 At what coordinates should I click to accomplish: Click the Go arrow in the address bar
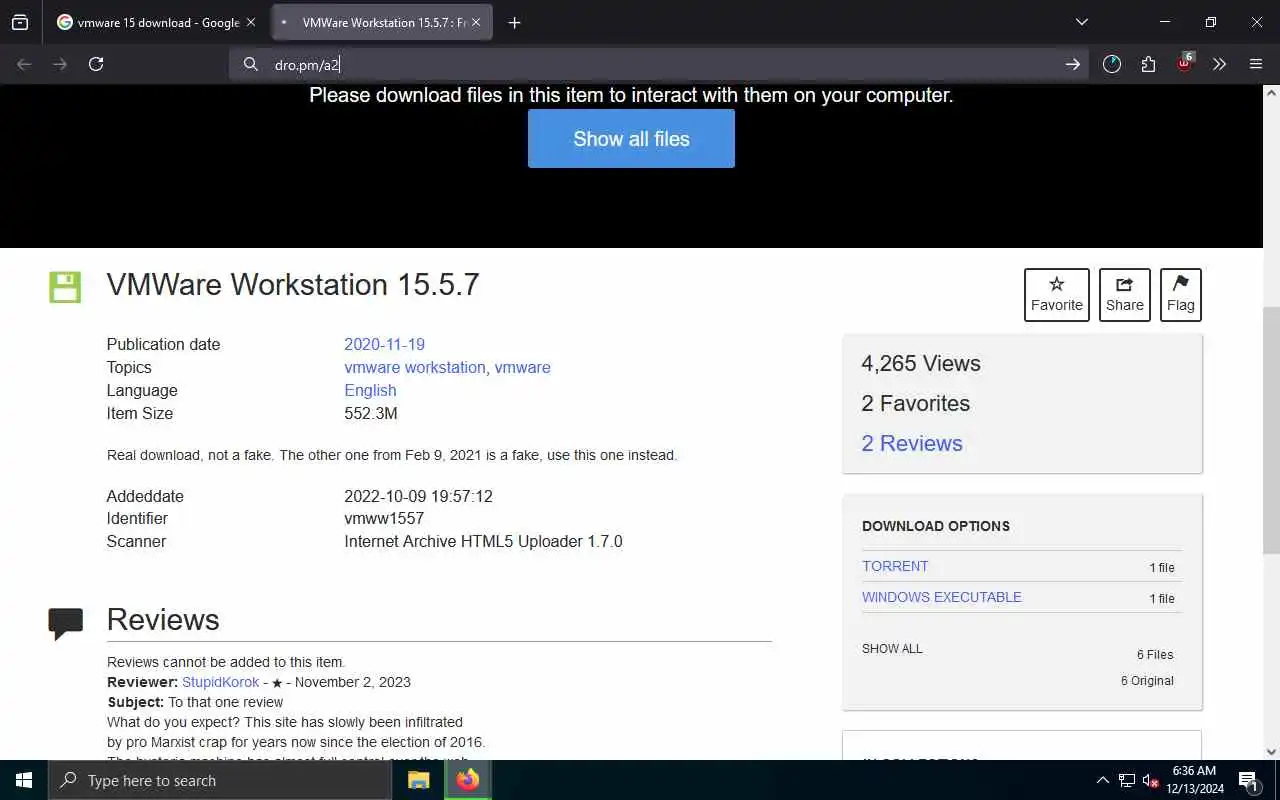(1072, 64)
